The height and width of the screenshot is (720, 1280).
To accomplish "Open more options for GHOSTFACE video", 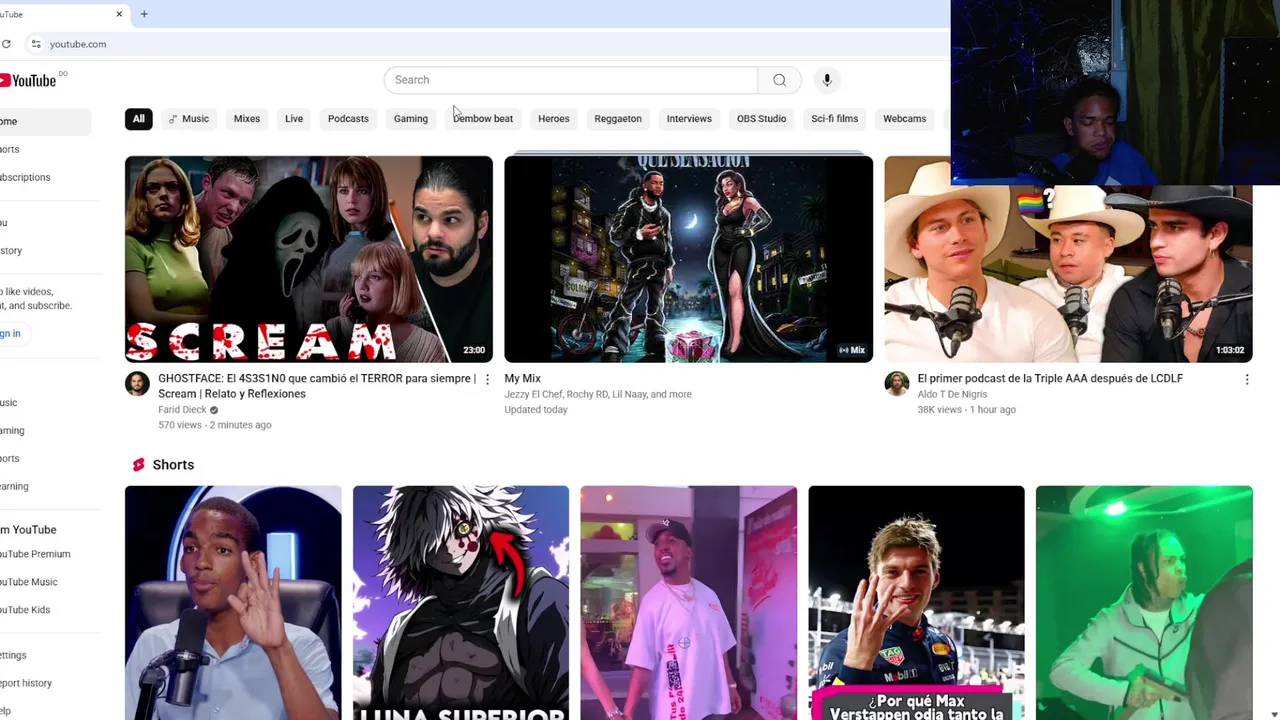I will click(x=487, y=379).
